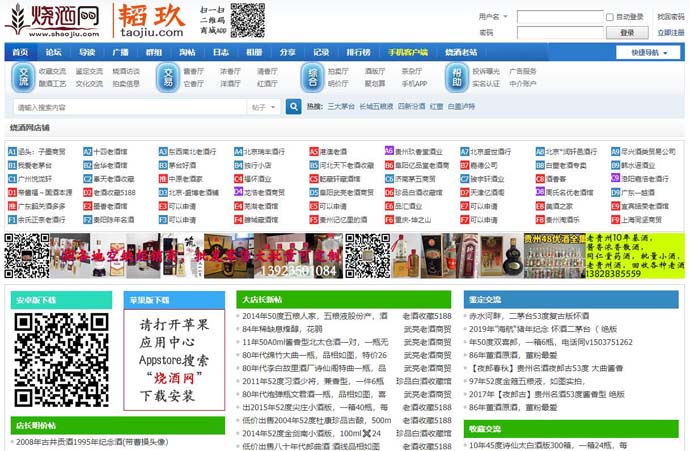Open post 赤水河畔，二茅台53度
The width and height of the screenshot is (690, 451).
pyautogui.click(x=529, y=316)
